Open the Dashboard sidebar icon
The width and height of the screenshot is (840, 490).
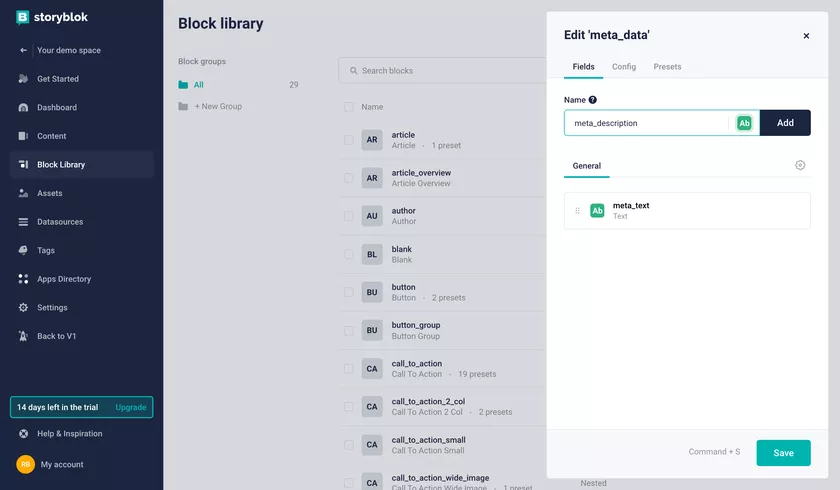(23, 107)
